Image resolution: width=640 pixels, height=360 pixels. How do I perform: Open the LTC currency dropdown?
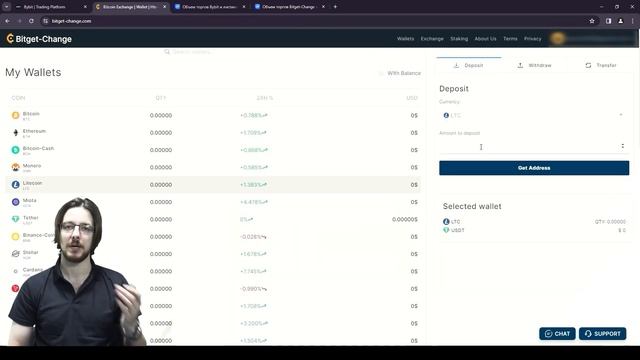pos(534,116)
